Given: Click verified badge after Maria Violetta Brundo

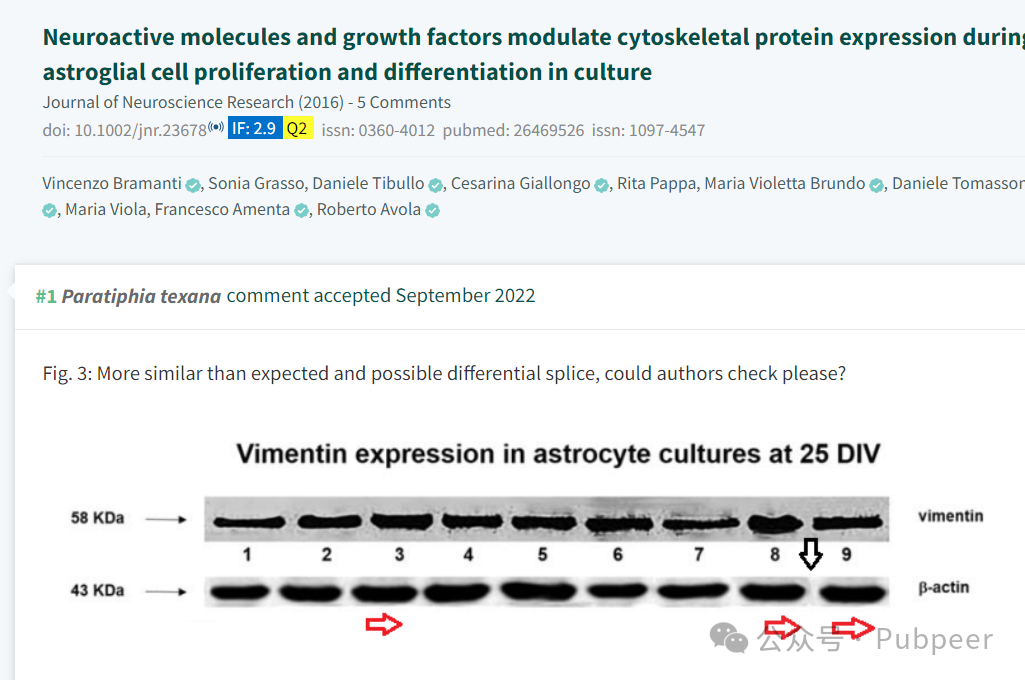Looking at the screenshot, I should pyautogui.click(x=877, y=186).
